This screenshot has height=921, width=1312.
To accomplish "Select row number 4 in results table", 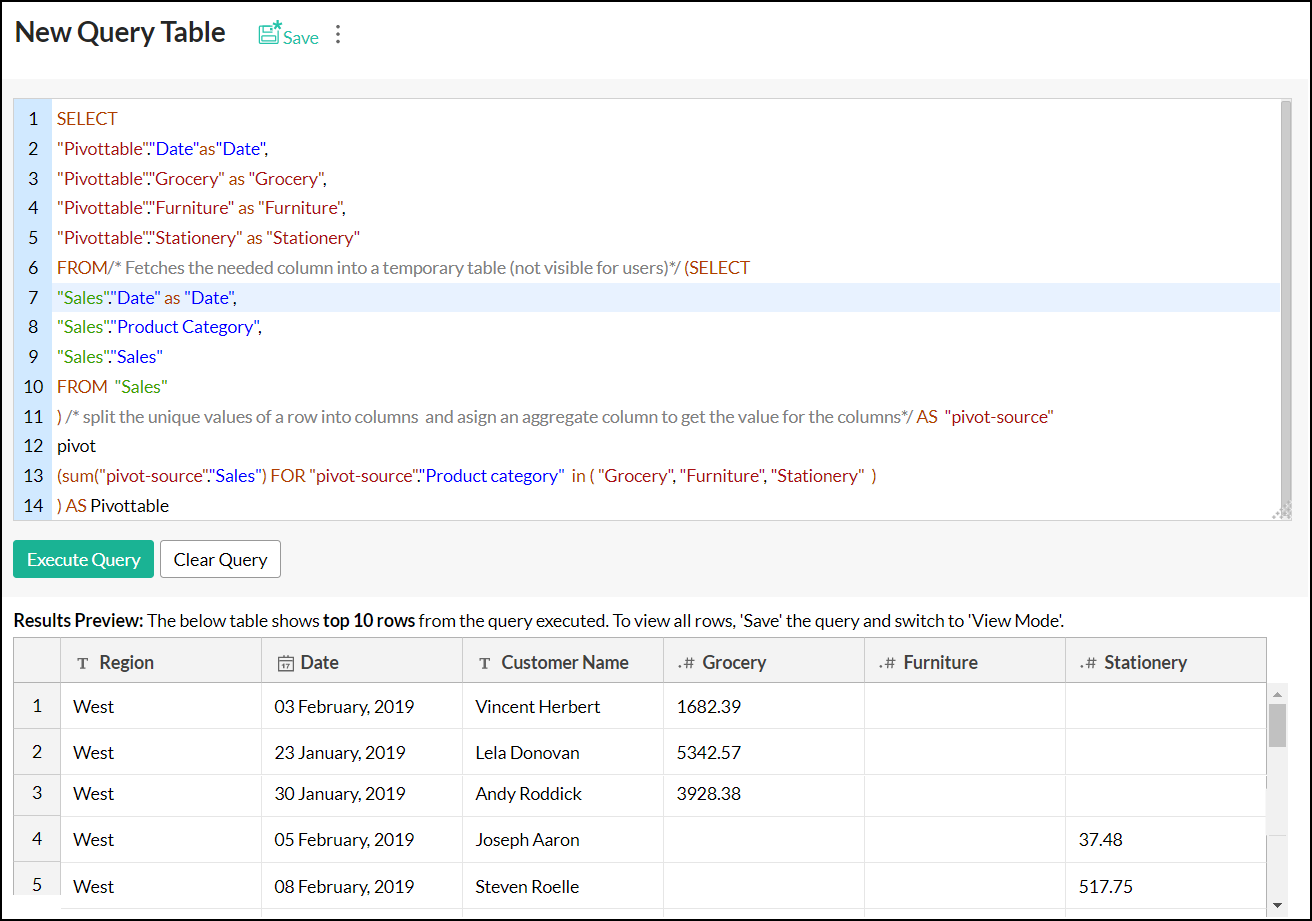I will point(37,839).
